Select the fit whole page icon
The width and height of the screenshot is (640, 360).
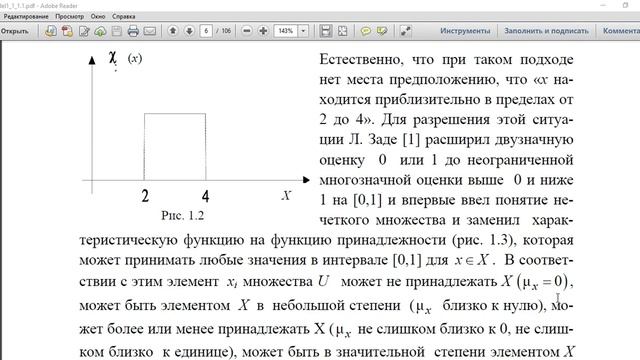(x=343, y=31)
